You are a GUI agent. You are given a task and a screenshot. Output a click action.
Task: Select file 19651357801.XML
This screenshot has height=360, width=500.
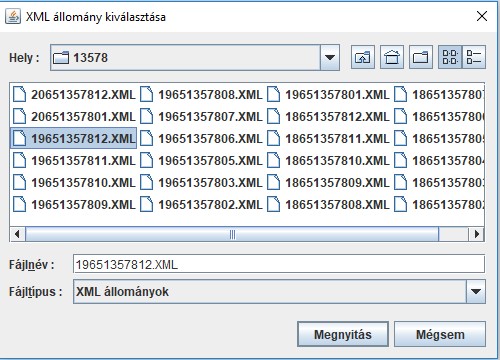328,95
